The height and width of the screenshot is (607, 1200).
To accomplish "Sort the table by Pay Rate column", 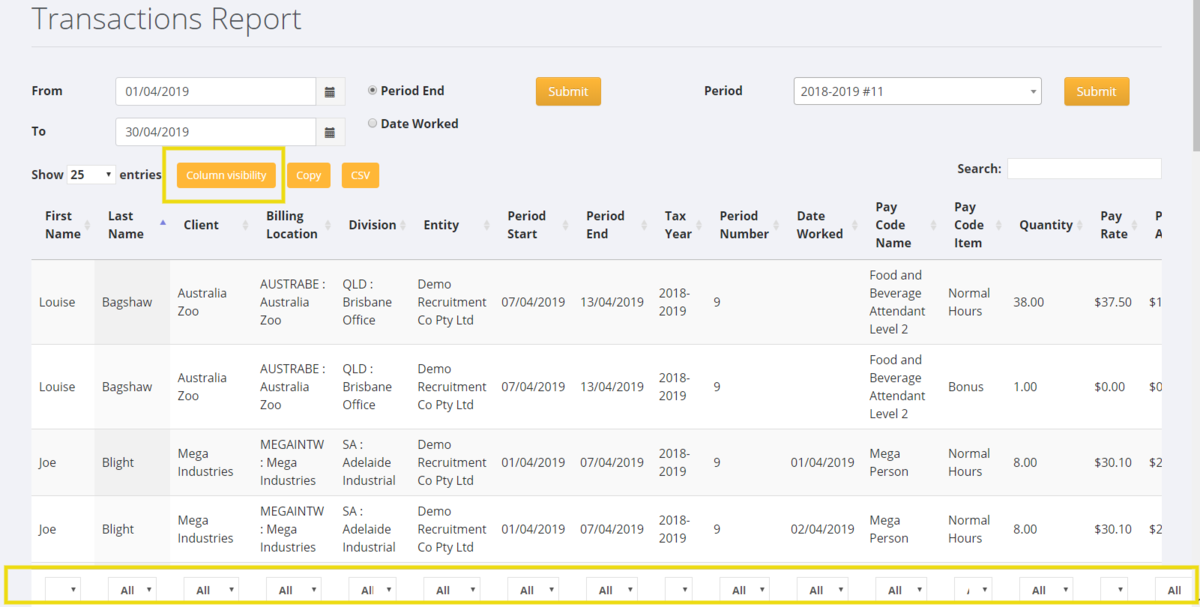I will pyautogui.click(x=1112, y=224).
